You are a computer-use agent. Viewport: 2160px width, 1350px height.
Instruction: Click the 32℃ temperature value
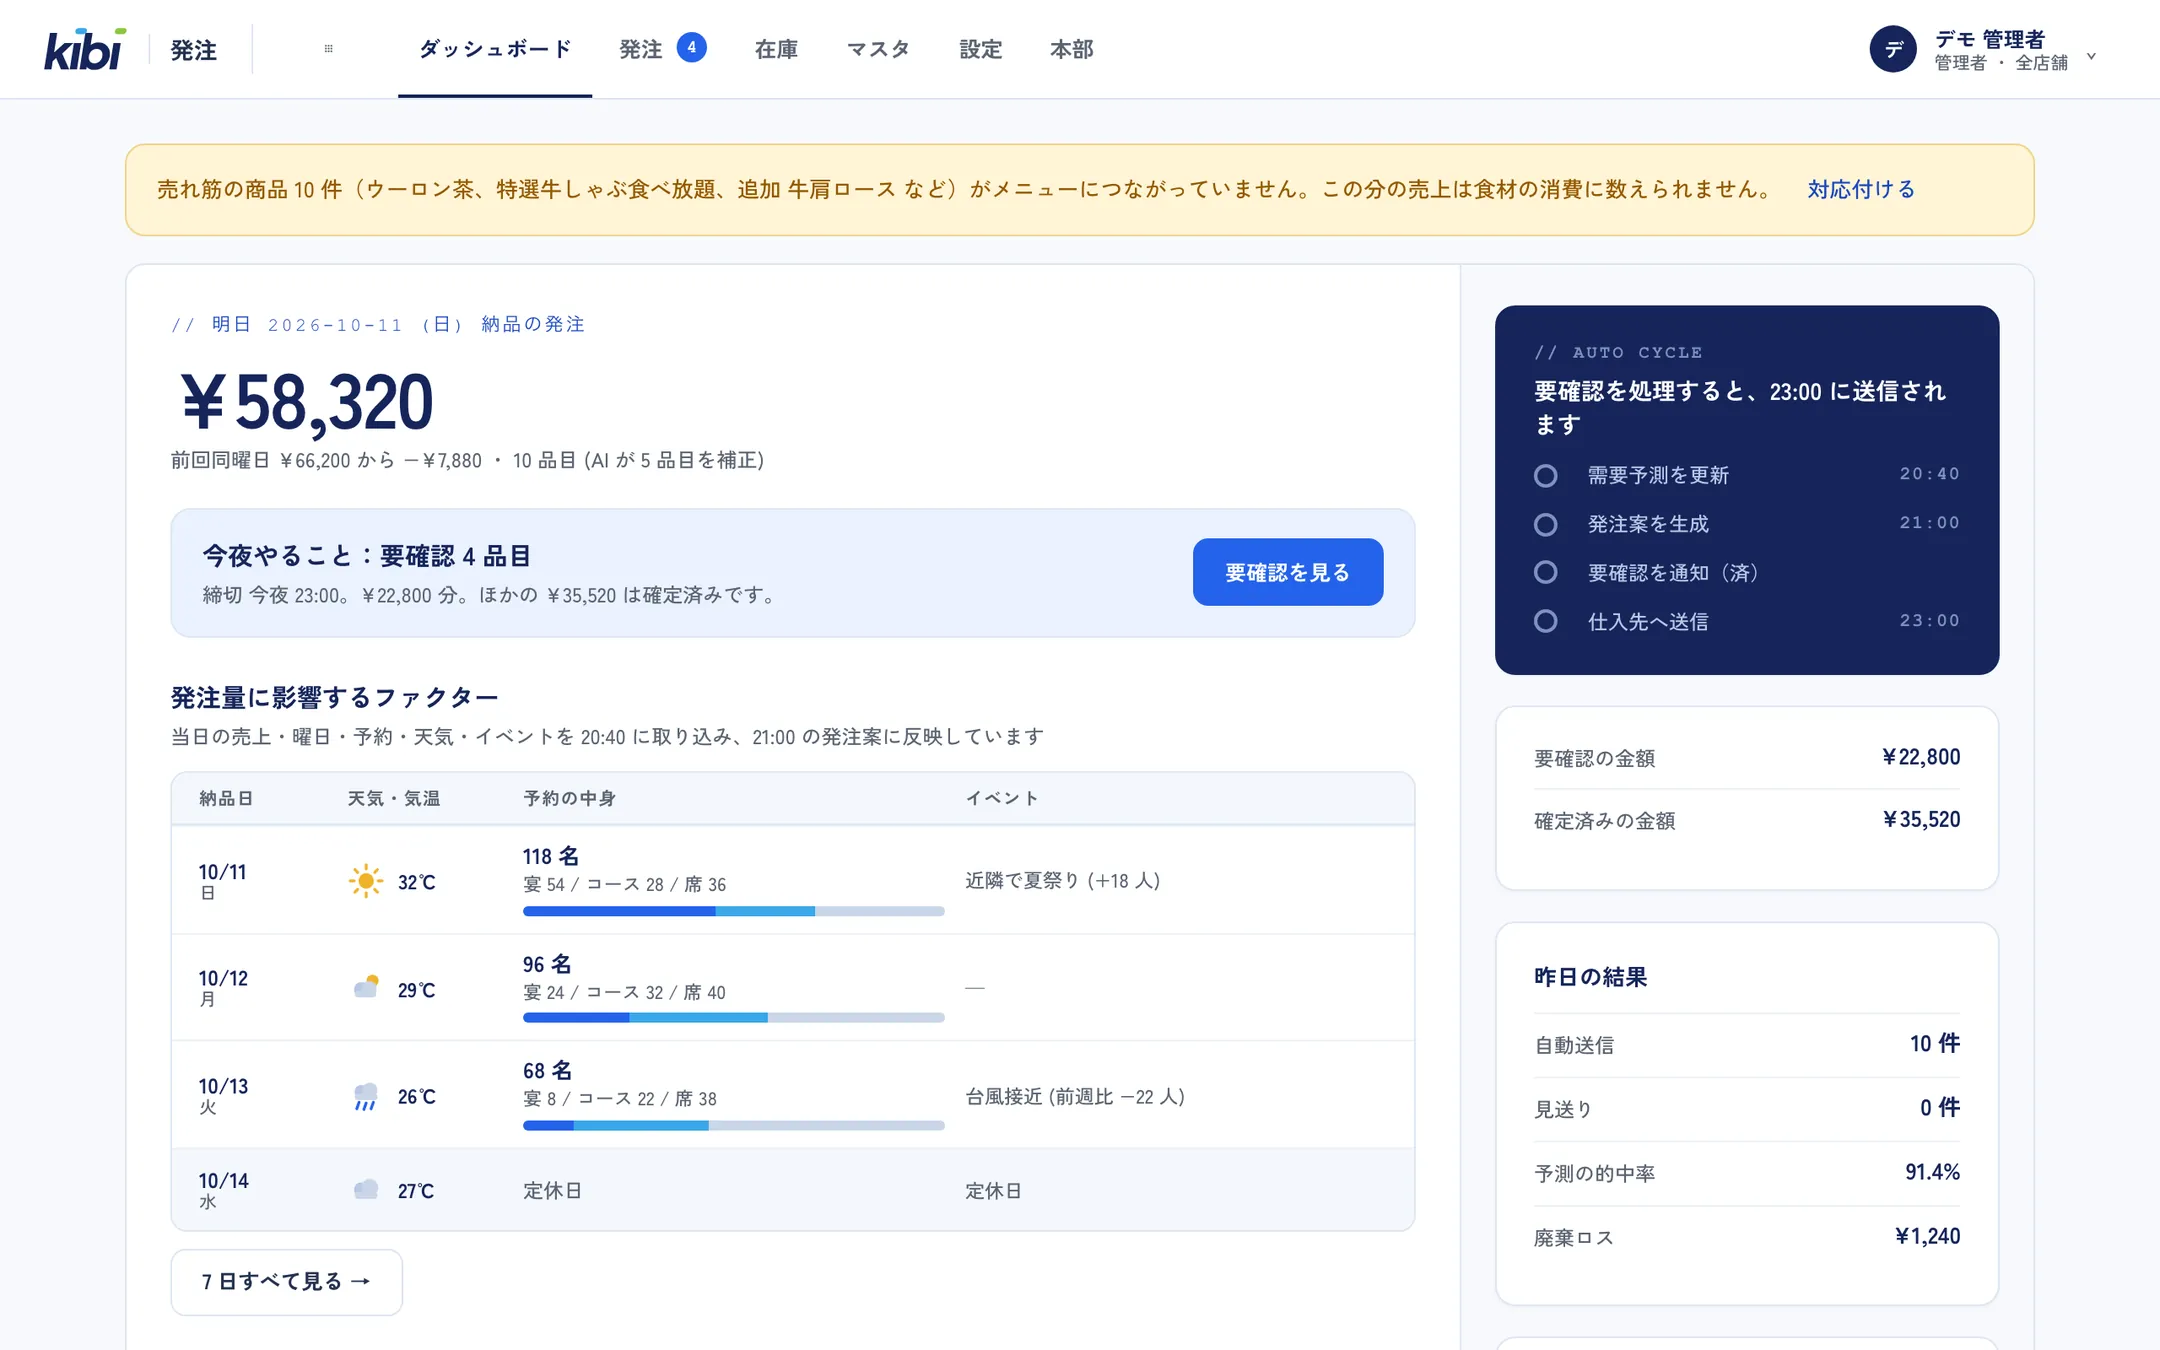click(x=416, y=882)
